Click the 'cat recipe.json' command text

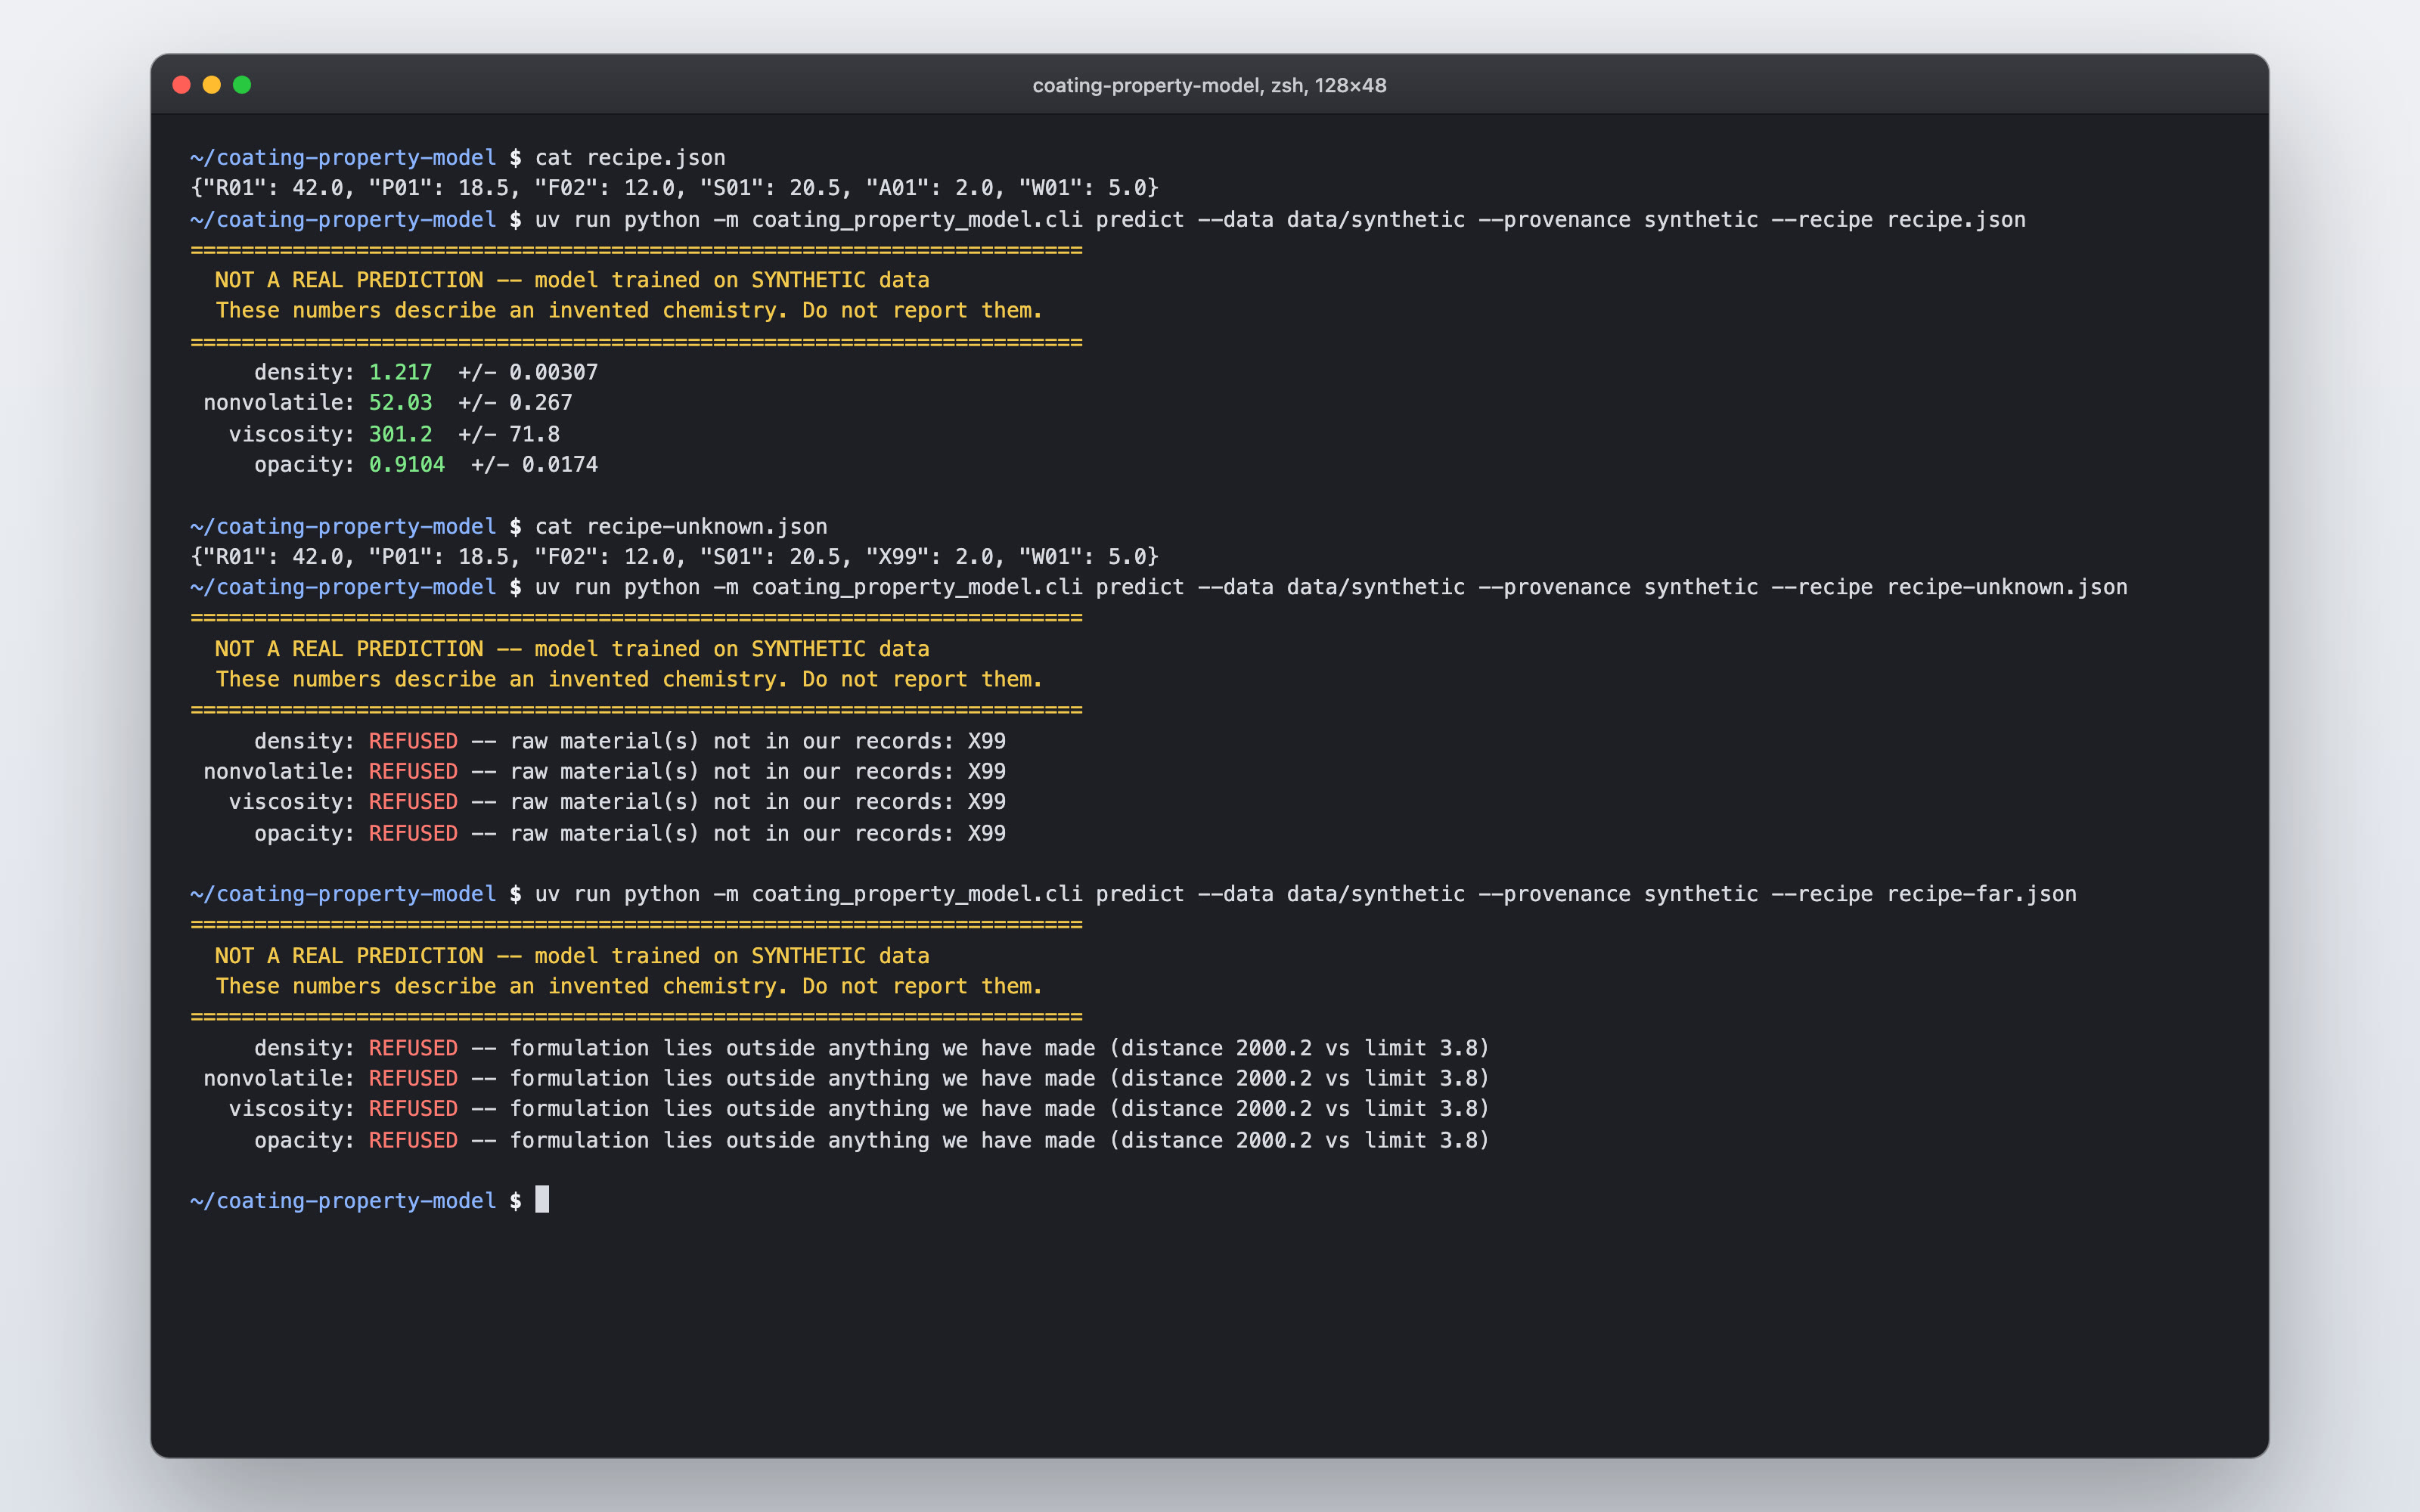pyautogui.click(x=630, y=158)
